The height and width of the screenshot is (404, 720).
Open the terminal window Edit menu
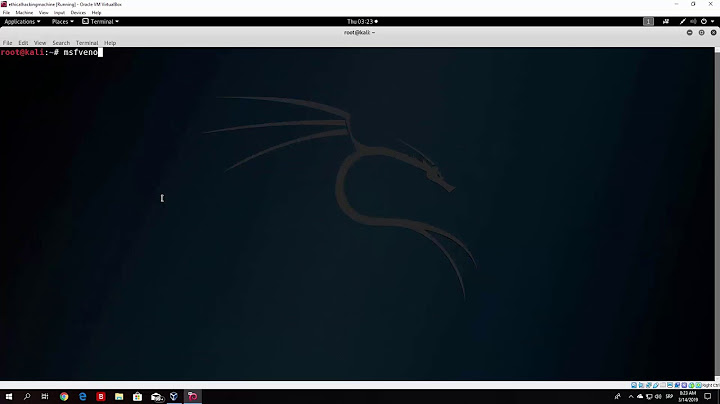23,43
